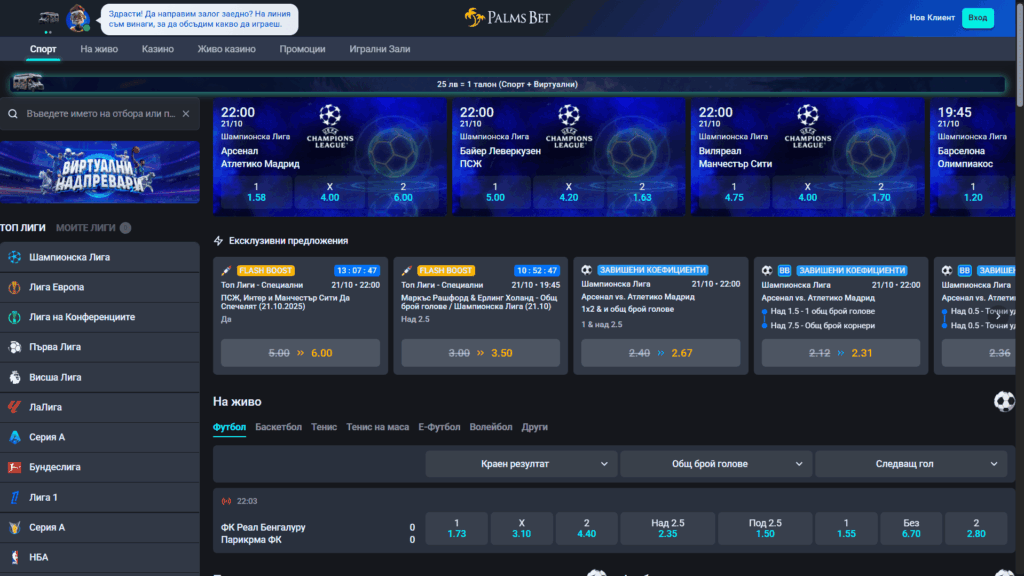Select odds 1.58 for Арсенал win
The image size is (1024, 576).
pos(256,192)
